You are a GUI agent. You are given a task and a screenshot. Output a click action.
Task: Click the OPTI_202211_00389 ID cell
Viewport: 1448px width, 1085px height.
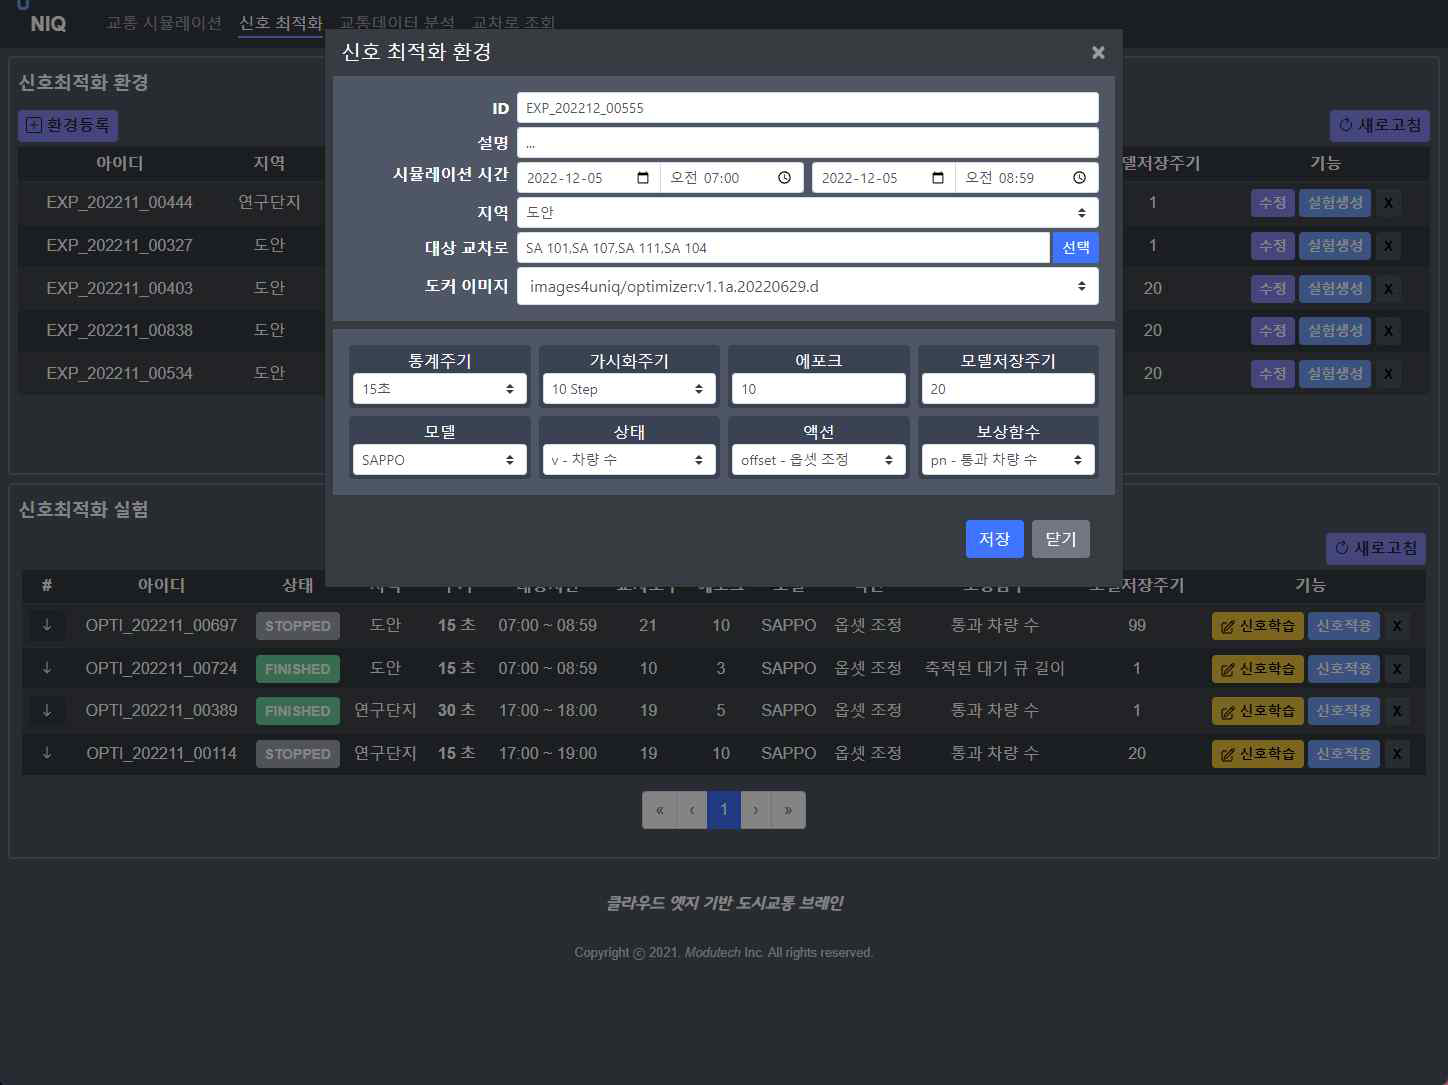click(162, 710)
